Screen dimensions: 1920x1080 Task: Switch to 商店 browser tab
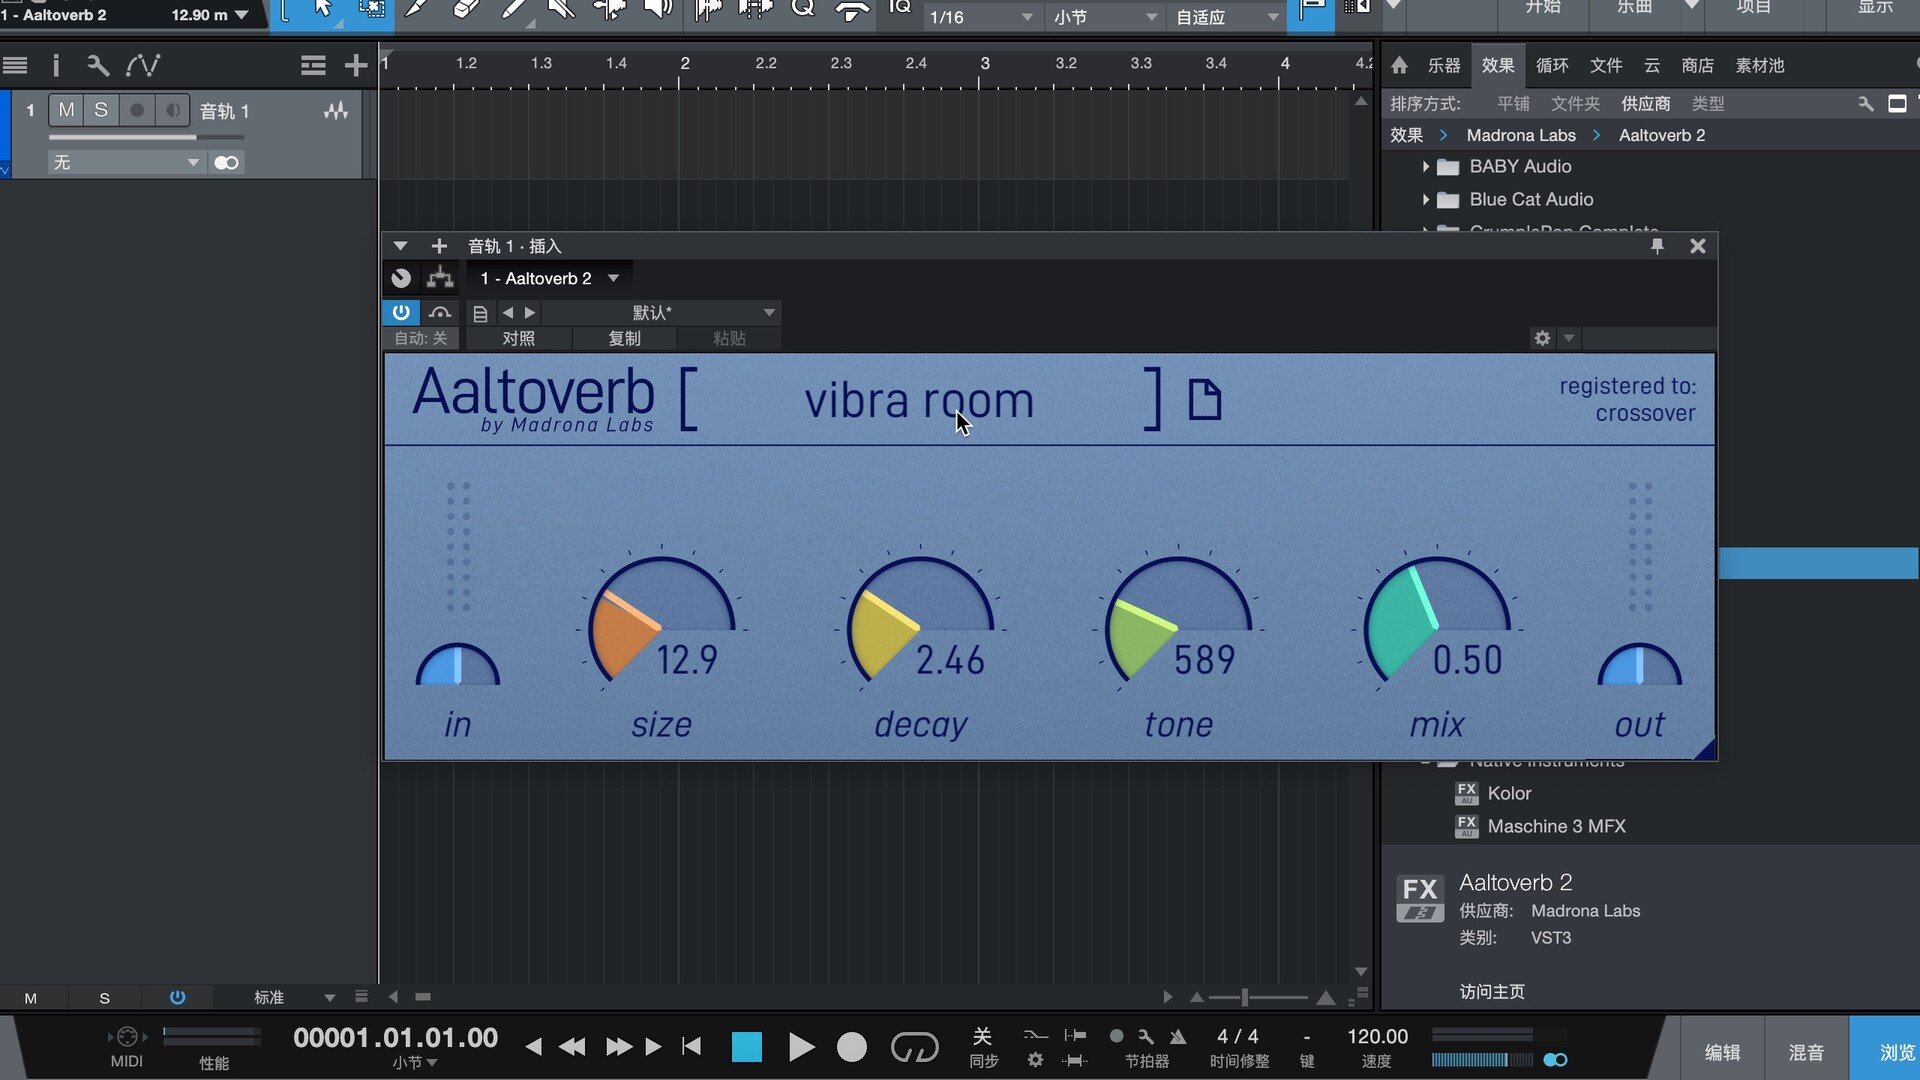[1697, 66]
